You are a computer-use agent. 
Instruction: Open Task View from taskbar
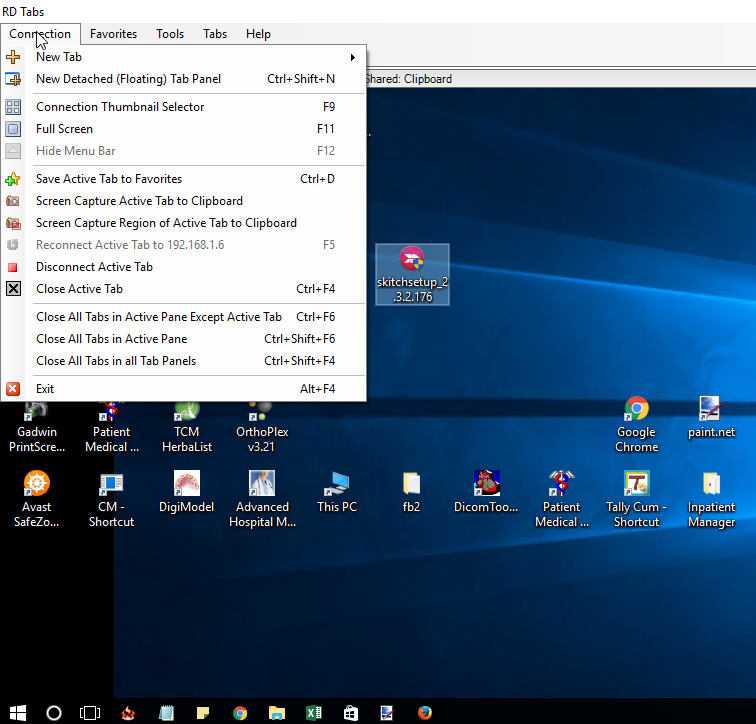[90, 713]
